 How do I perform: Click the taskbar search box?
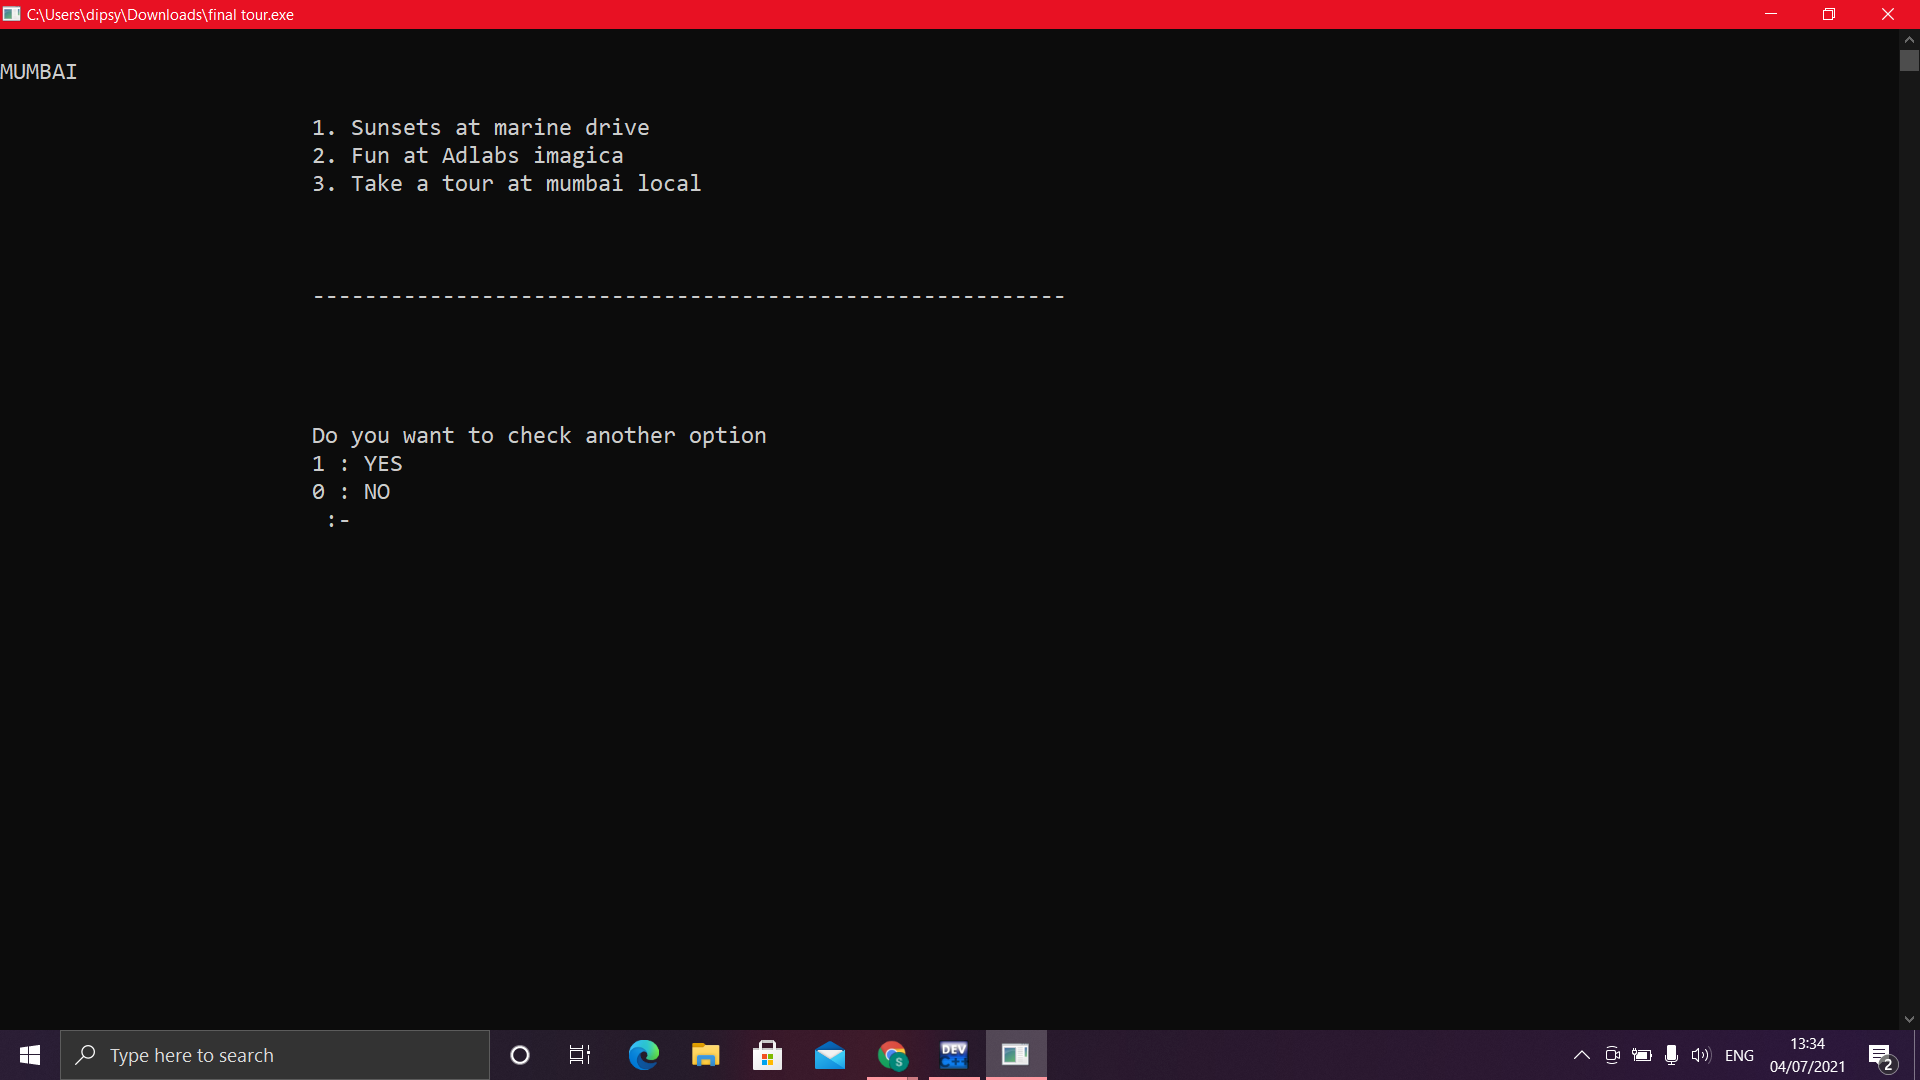click(x=275, y=1055)
